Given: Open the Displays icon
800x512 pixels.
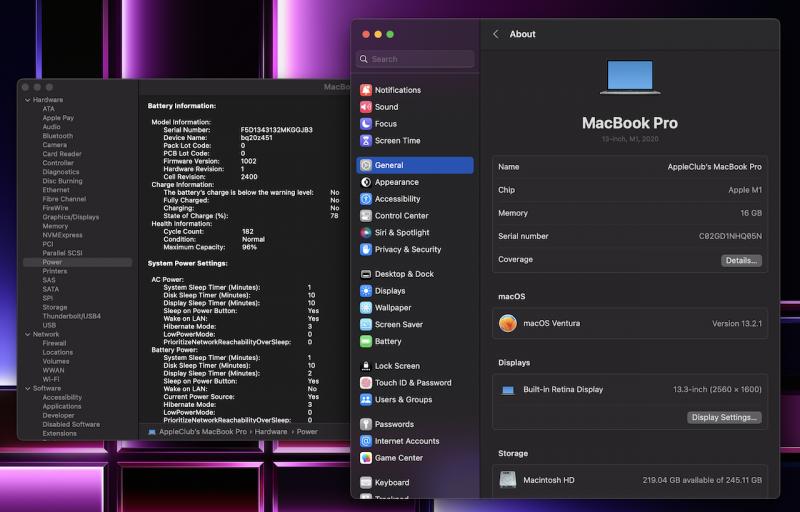Looking at the screenshot, I should point(365,291).
